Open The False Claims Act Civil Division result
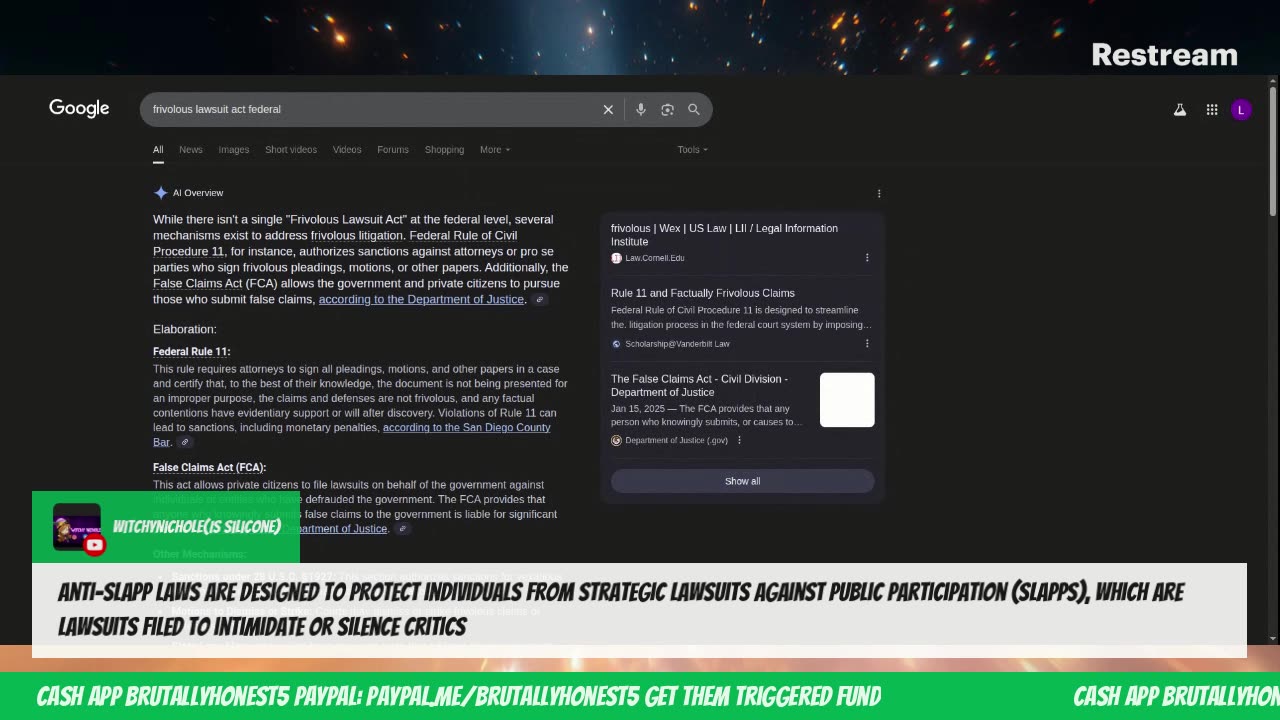 [700, 386]
